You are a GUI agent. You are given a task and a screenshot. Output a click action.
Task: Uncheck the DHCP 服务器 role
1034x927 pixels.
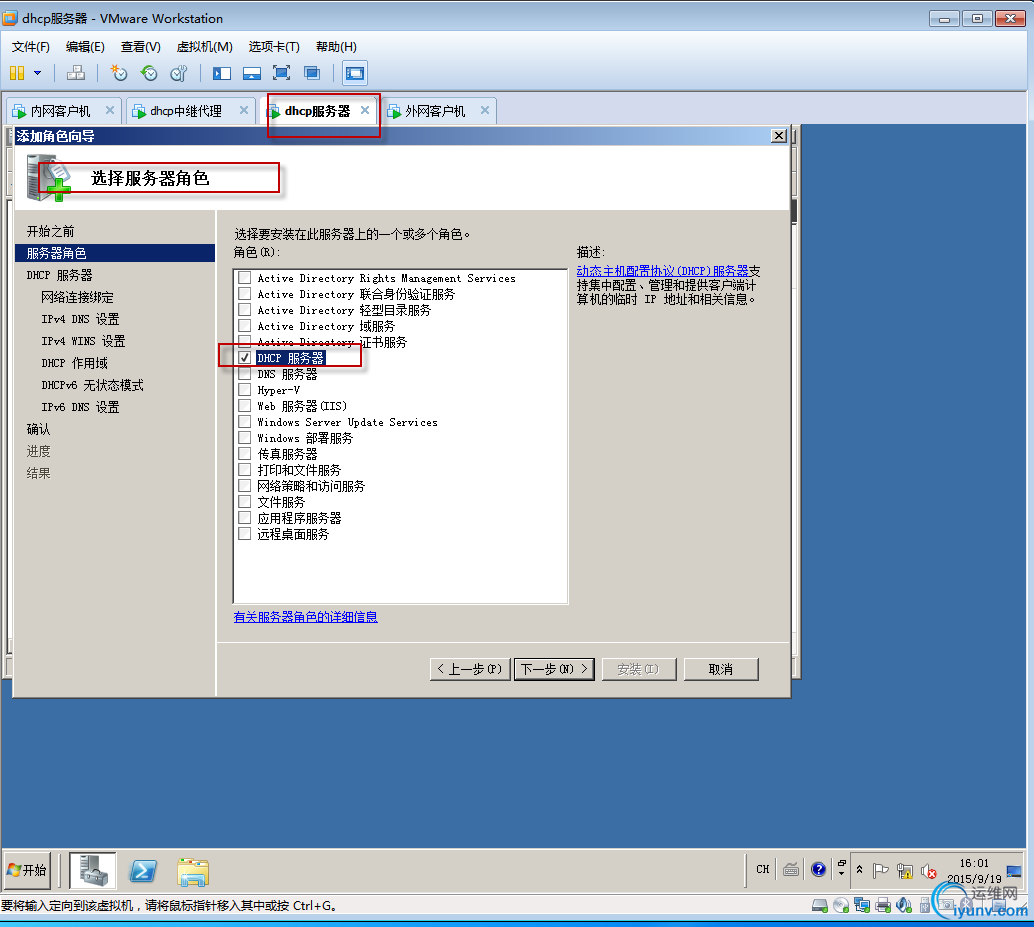[245, 357]
